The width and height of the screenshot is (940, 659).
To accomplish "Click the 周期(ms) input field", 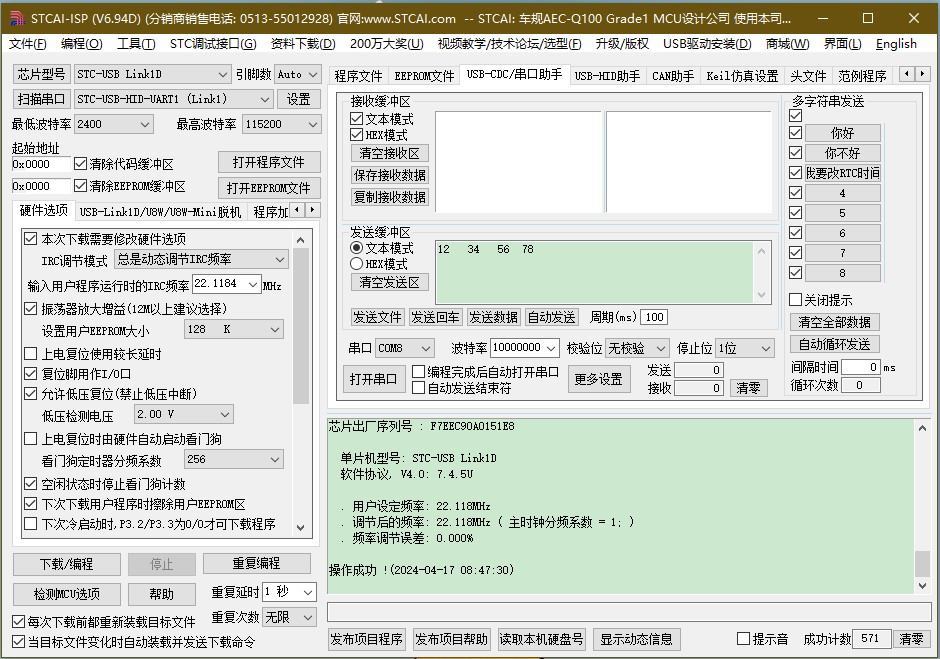I will pos(654,317).
